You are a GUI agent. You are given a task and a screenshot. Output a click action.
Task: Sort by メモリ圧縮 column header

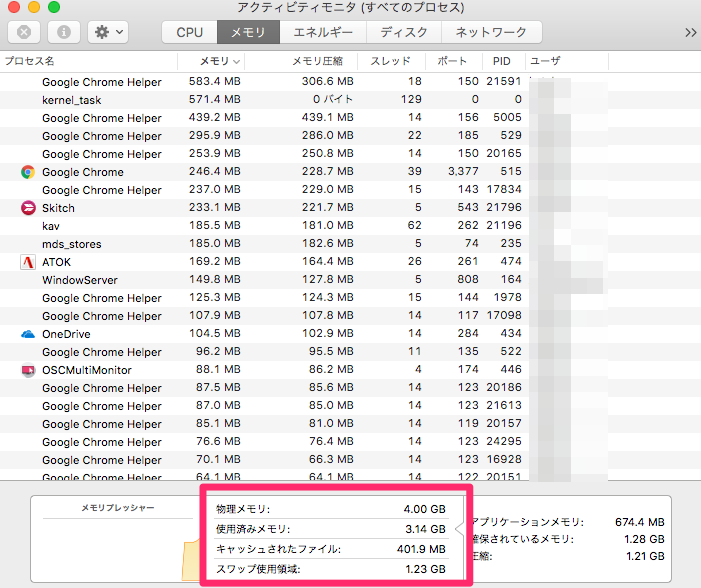click(301, 61)
